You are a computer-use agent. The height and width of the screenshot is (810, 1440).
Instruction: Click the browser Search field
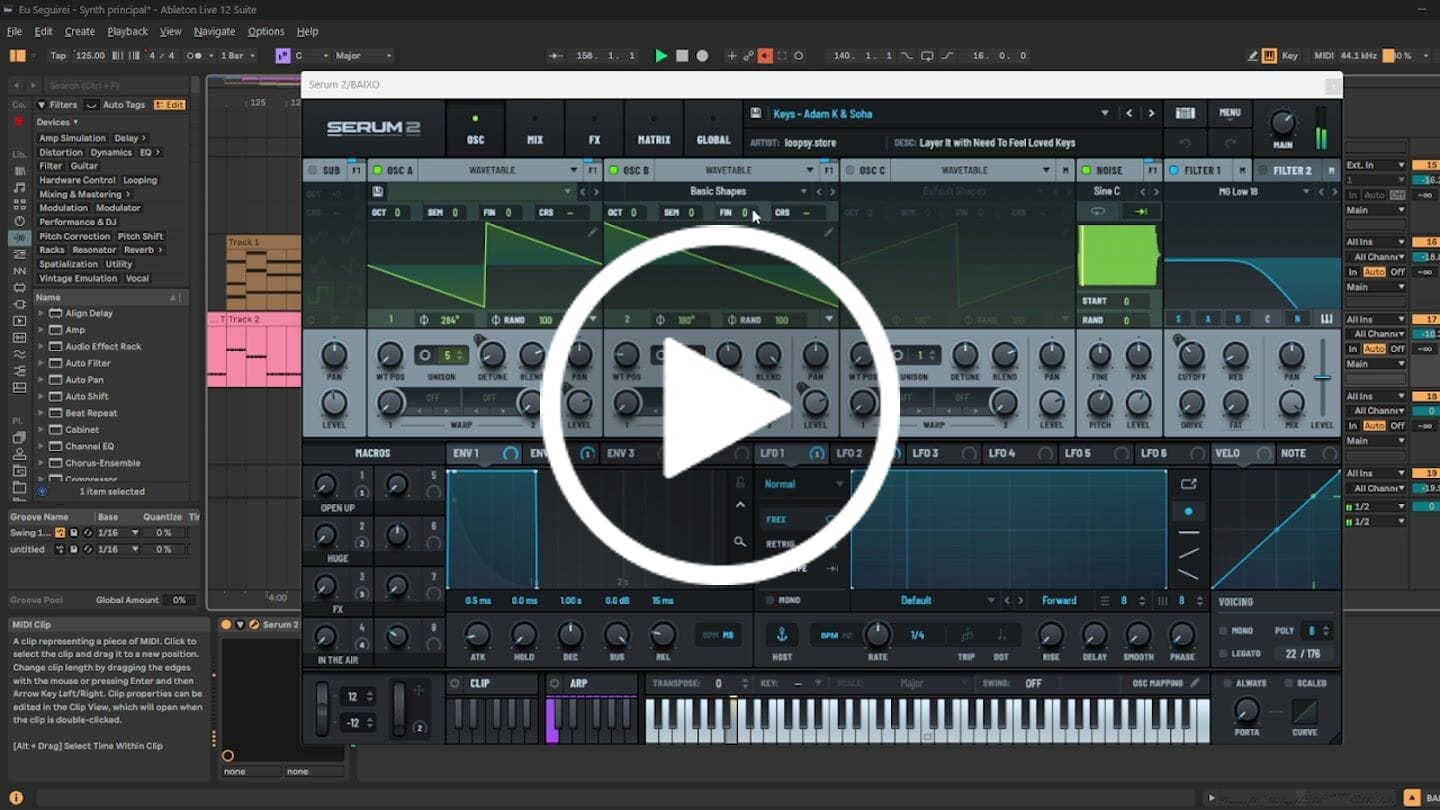point(118,86)
